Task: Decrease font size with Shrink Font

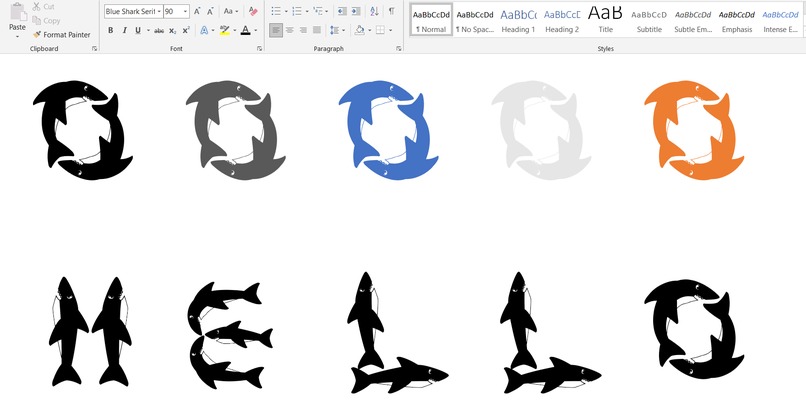Action: coord(210,11)
